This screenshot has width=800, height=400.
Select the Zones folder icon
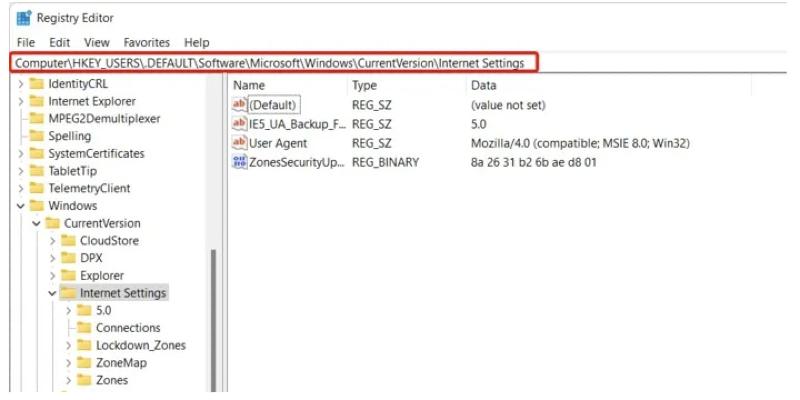(84, 380)
